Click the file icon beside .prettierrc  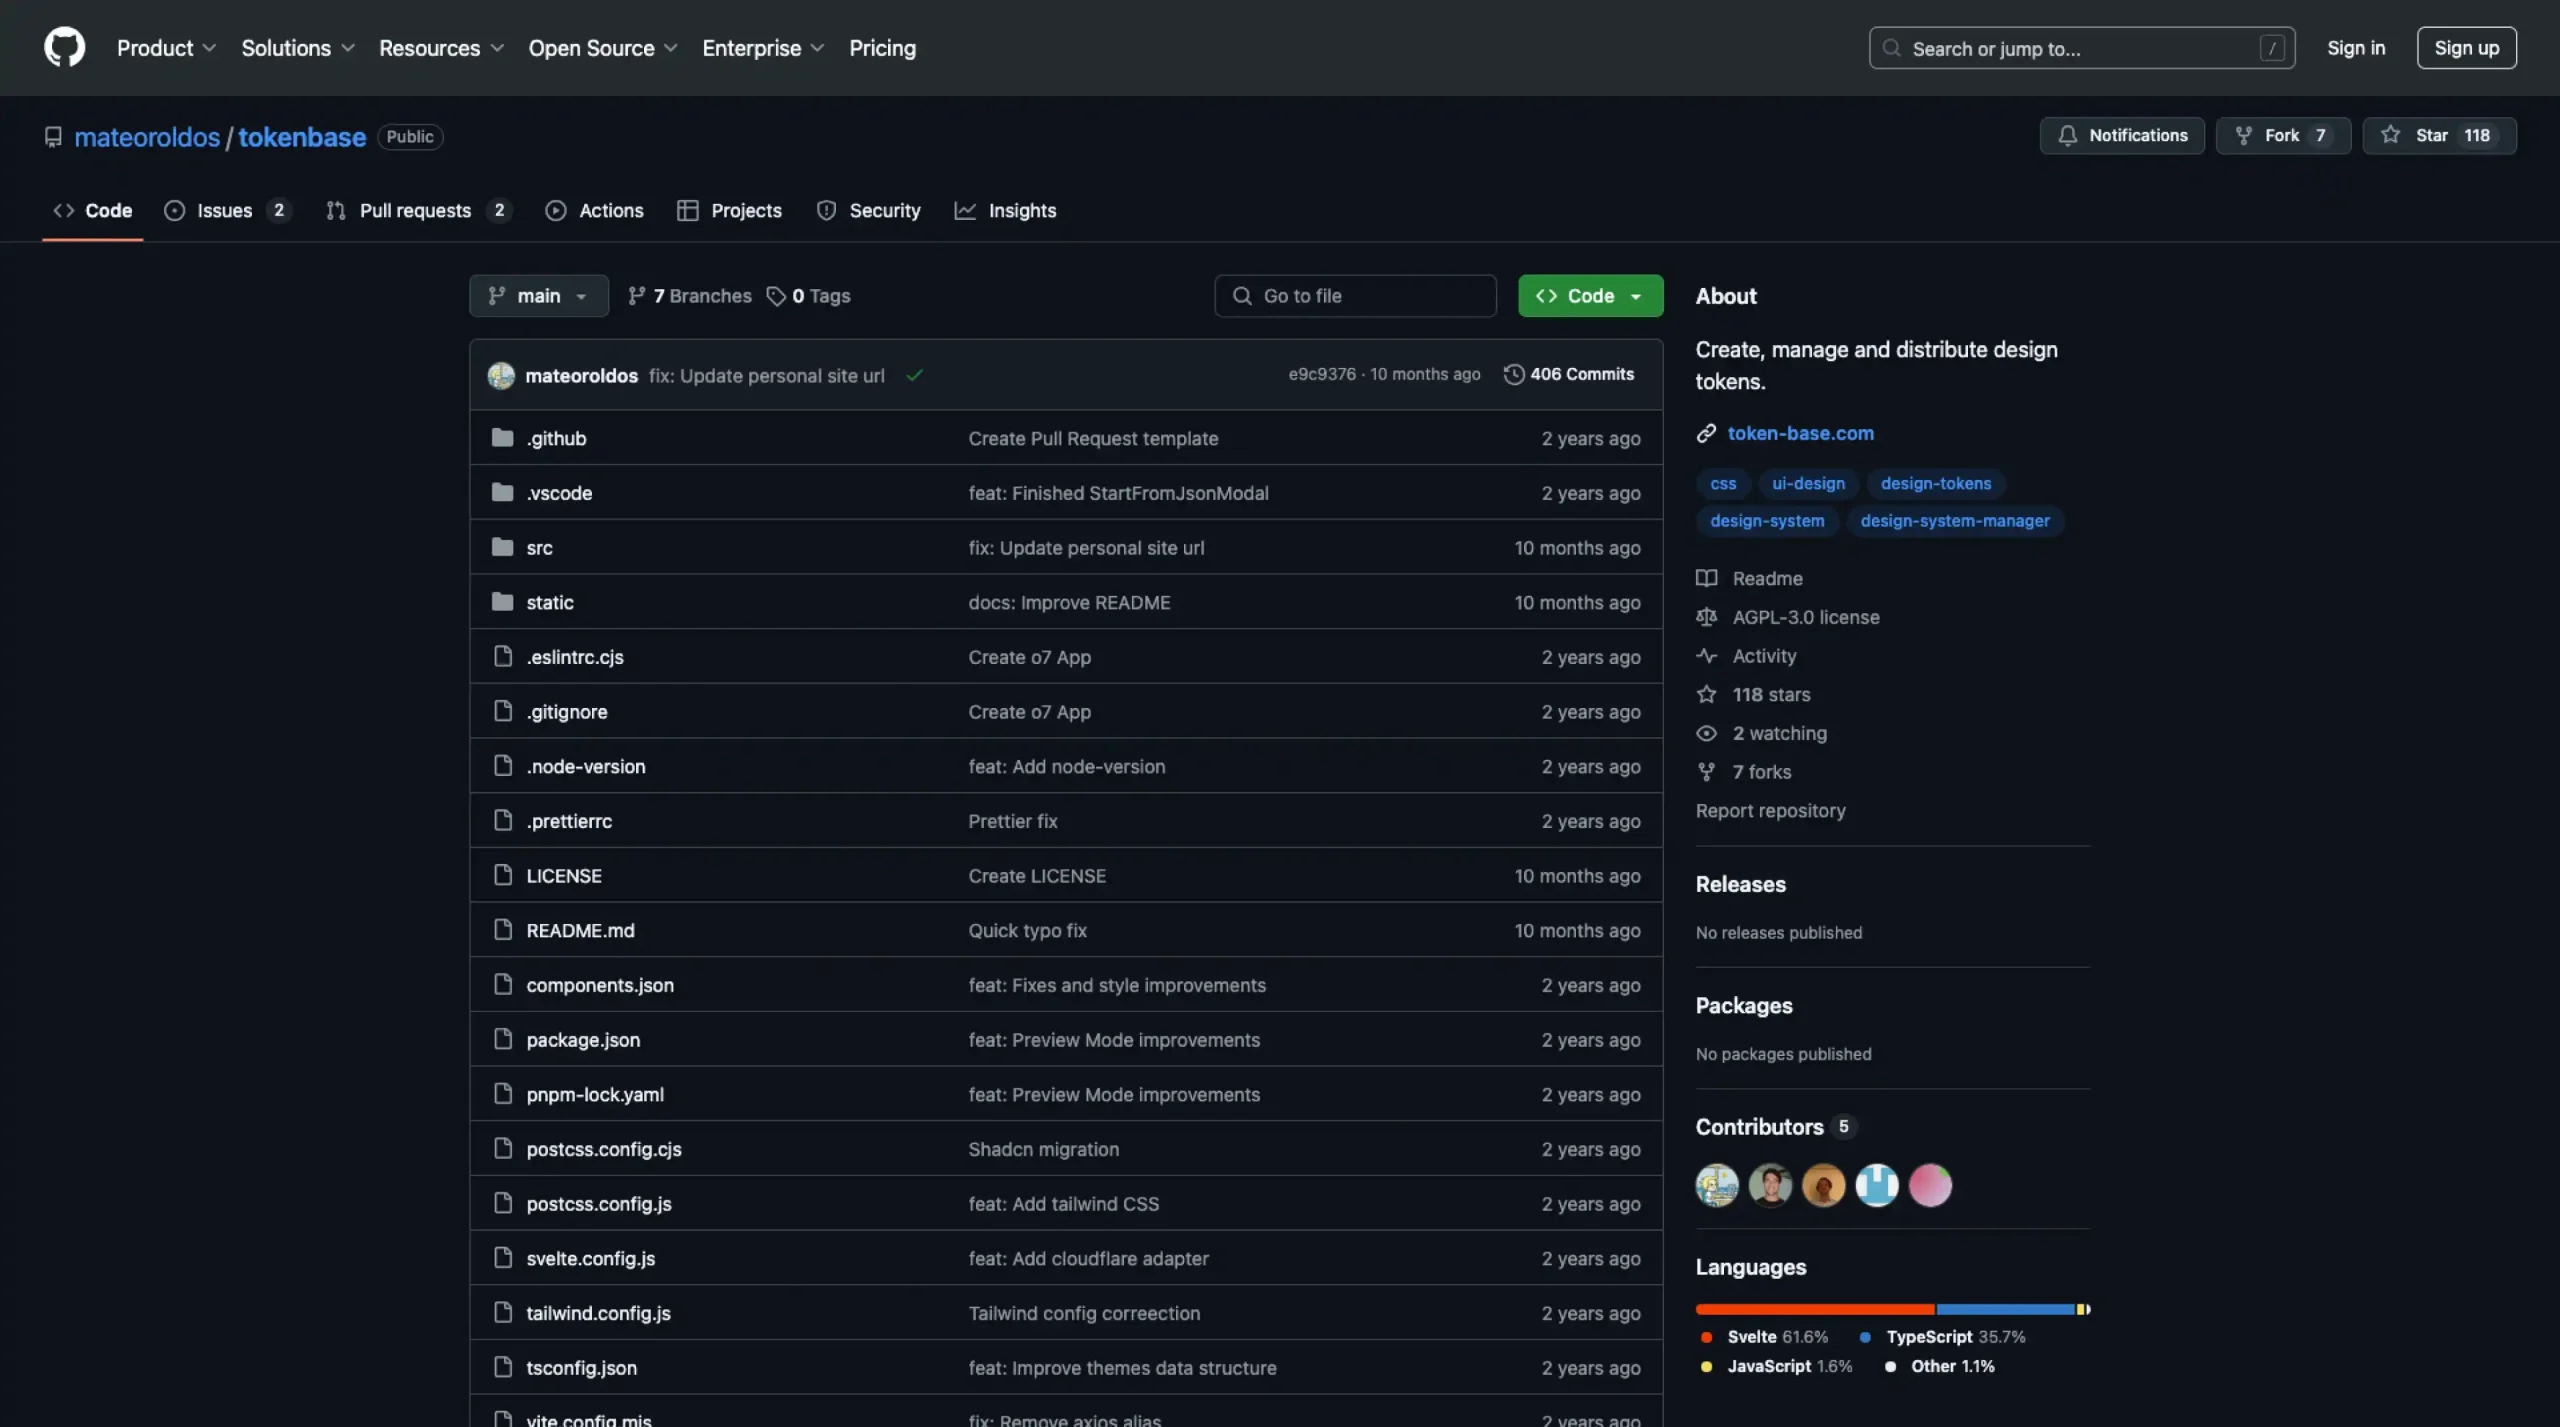point(503,820)
